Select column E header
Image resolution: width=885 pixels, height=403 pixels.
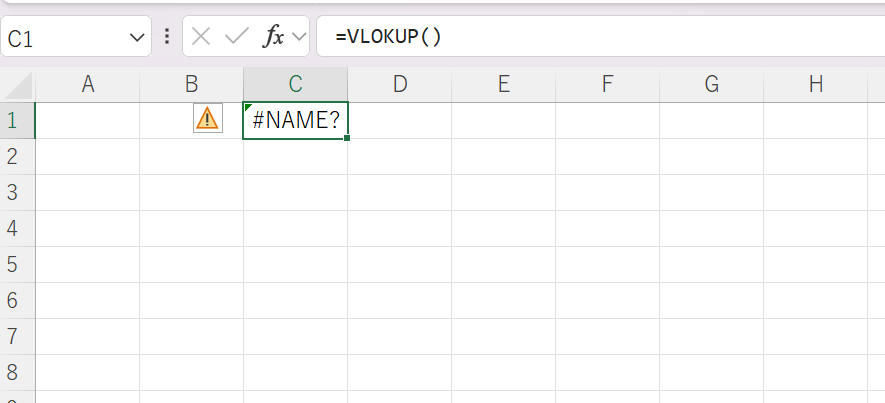503,85
